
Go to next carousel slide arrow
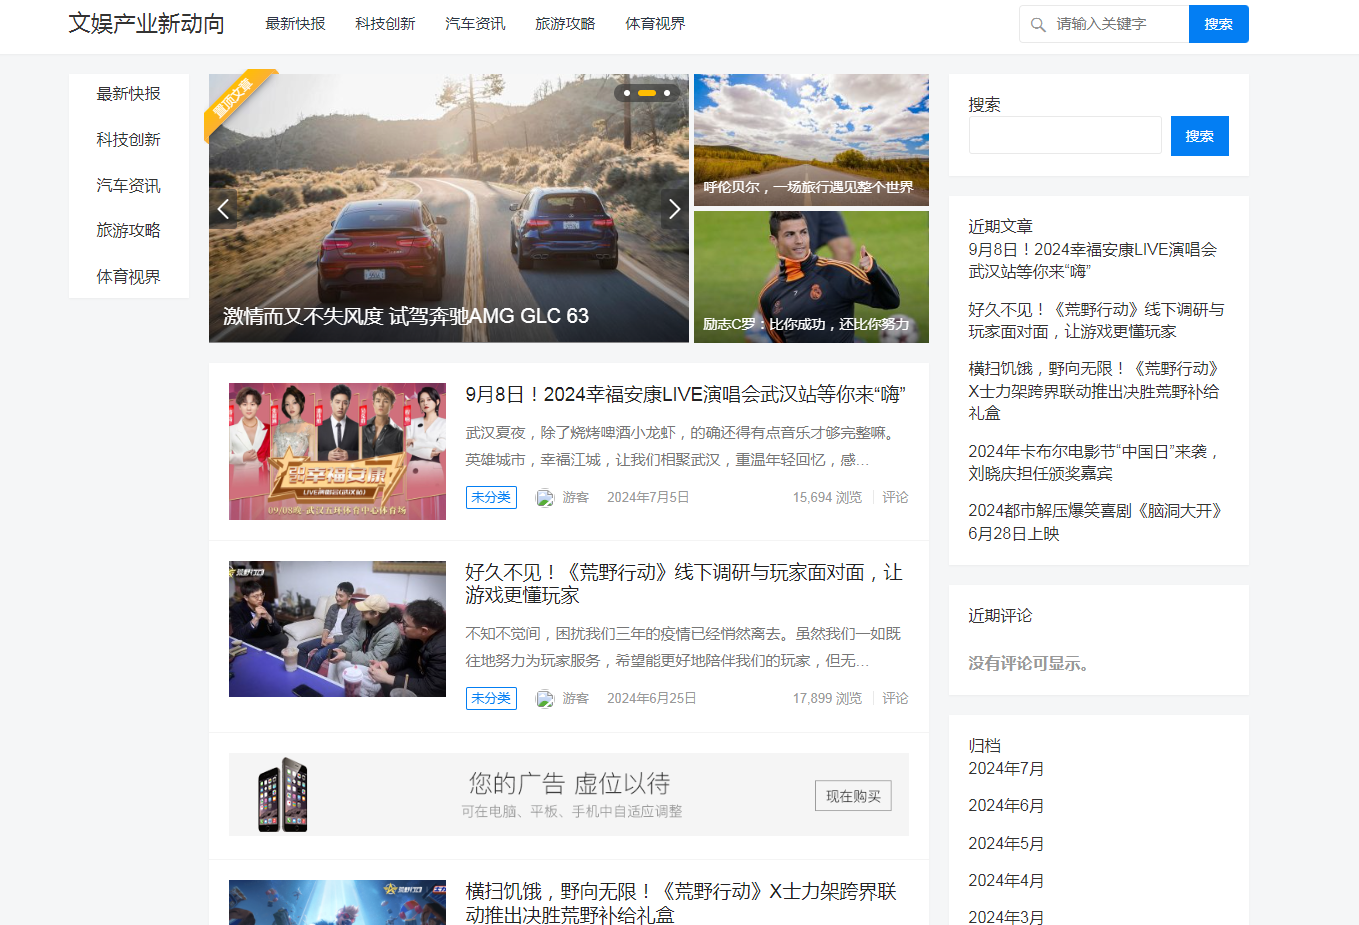tap(674, 208)
